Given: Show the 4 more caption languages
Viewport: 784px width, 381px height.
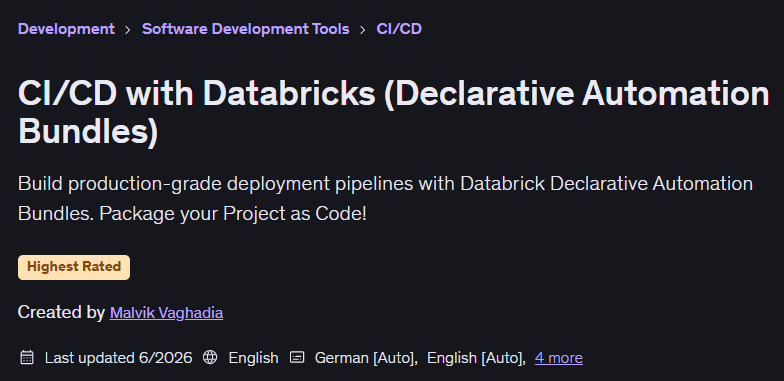Looking at the screenshot, I should (558, 358).
